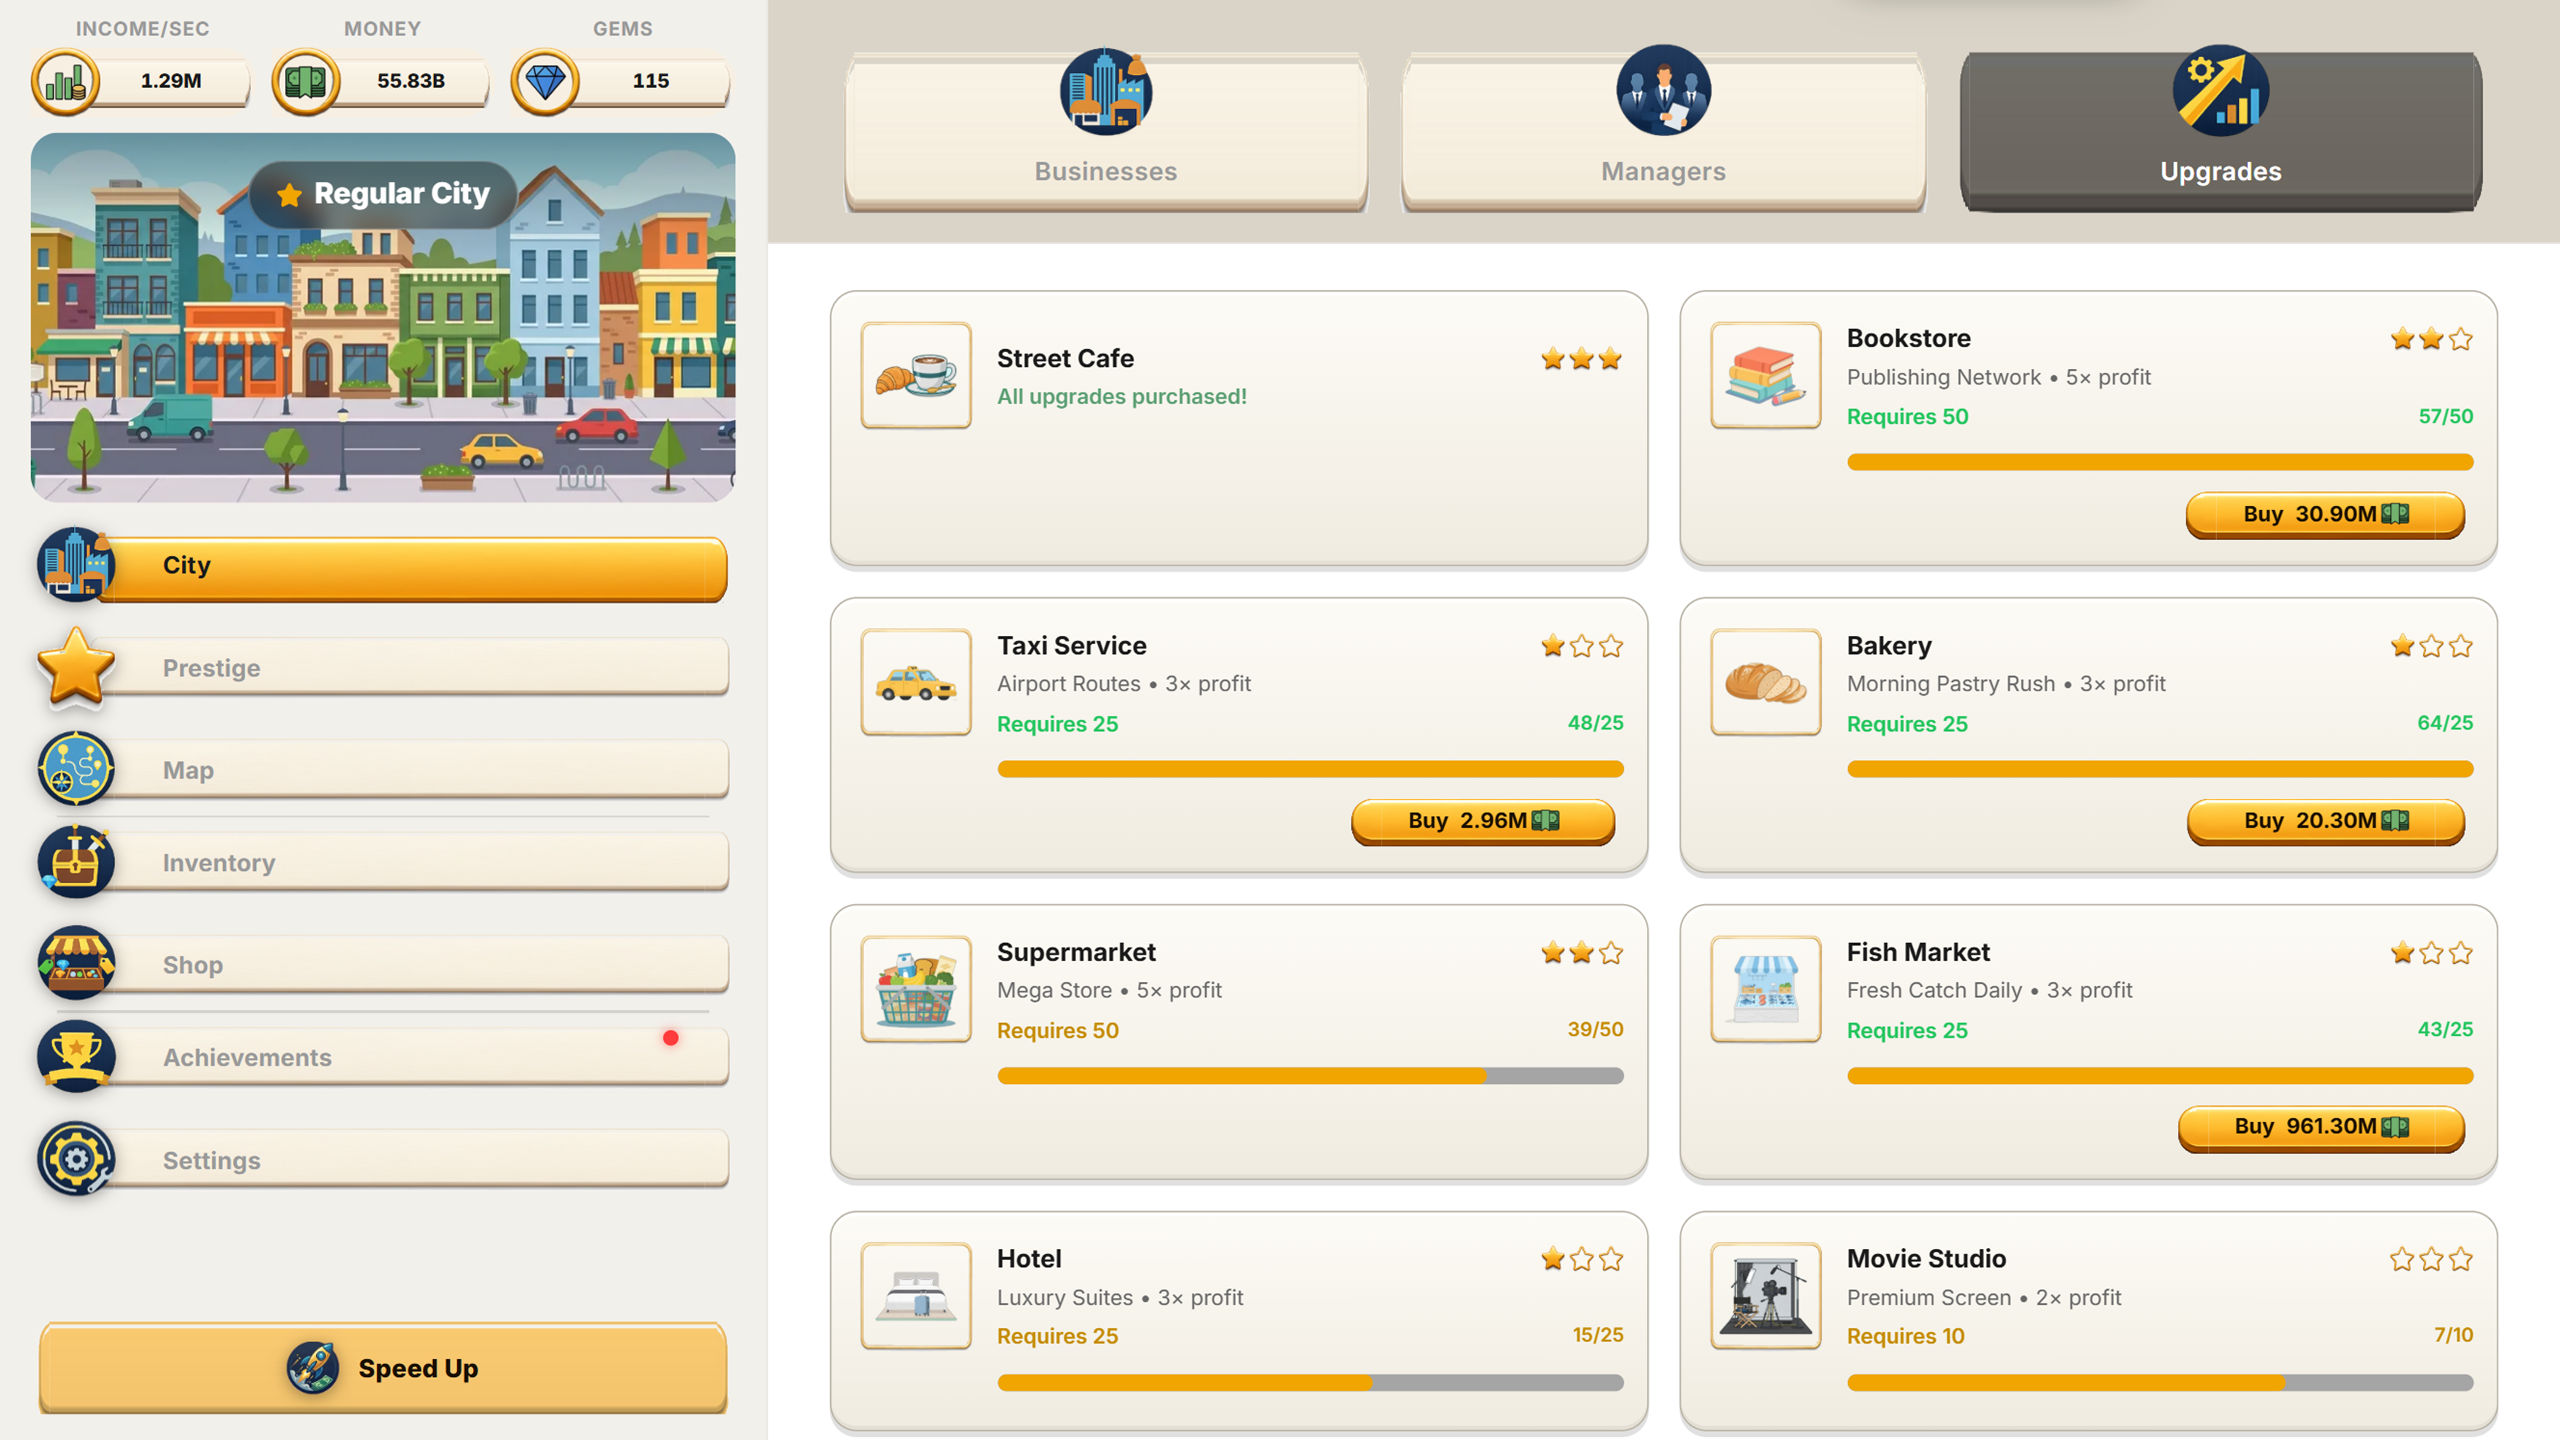
Task: Open the Inventory treasure chest icon
Action: click(x=76, y=862)
